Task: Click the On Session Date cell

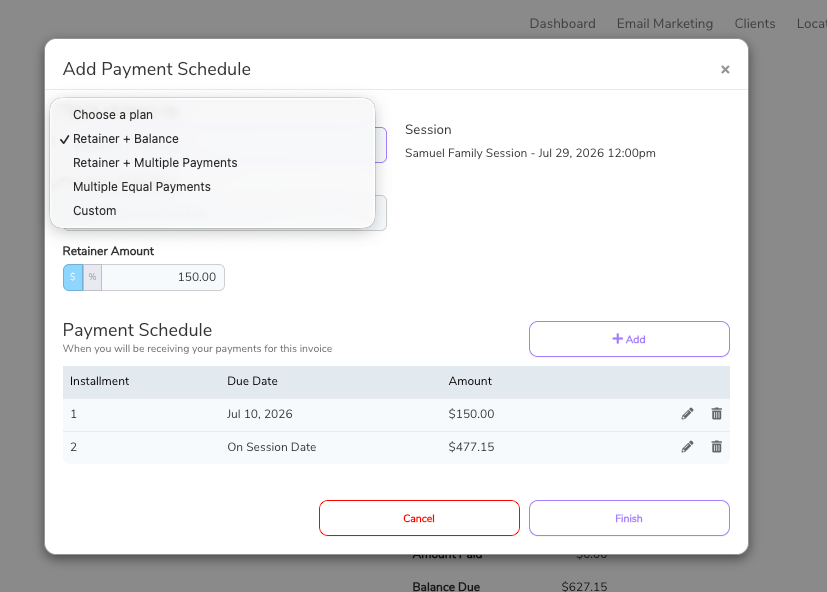Action: (x=272, y=447)
